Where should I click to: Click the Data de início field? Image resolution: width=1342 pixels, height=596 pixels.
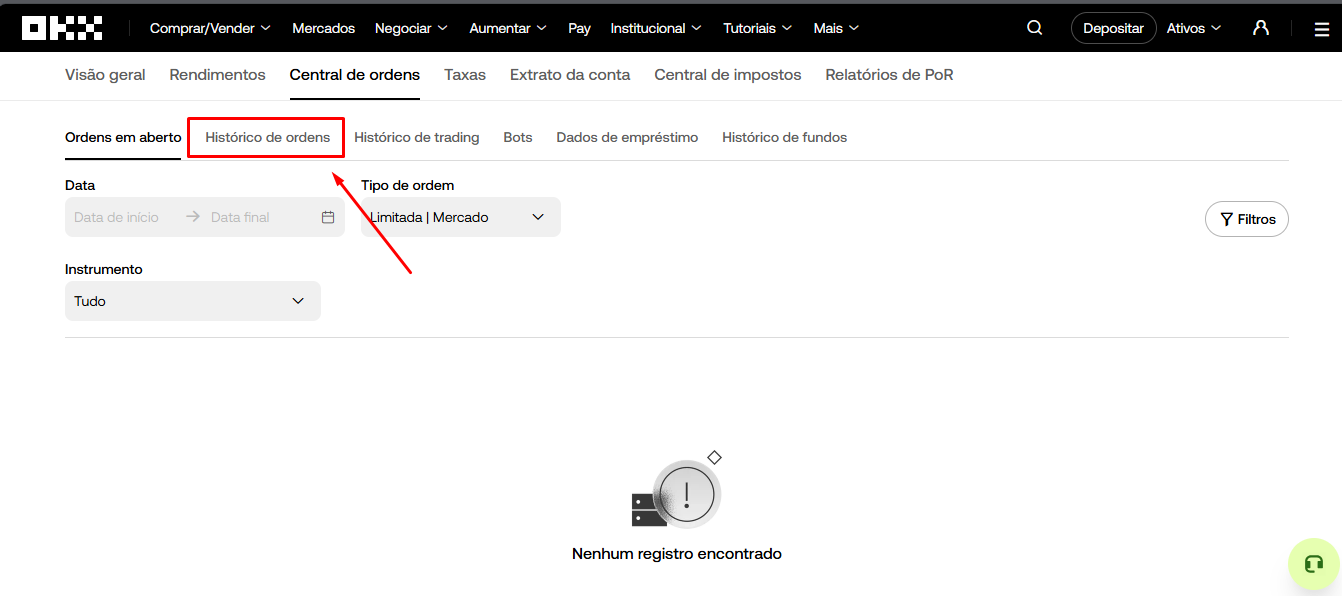point(117,217)
